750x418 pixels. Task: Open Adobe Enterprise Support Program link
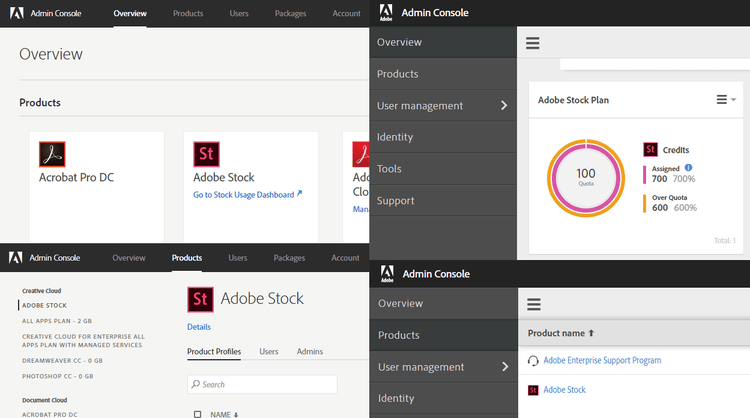point(602,360)
